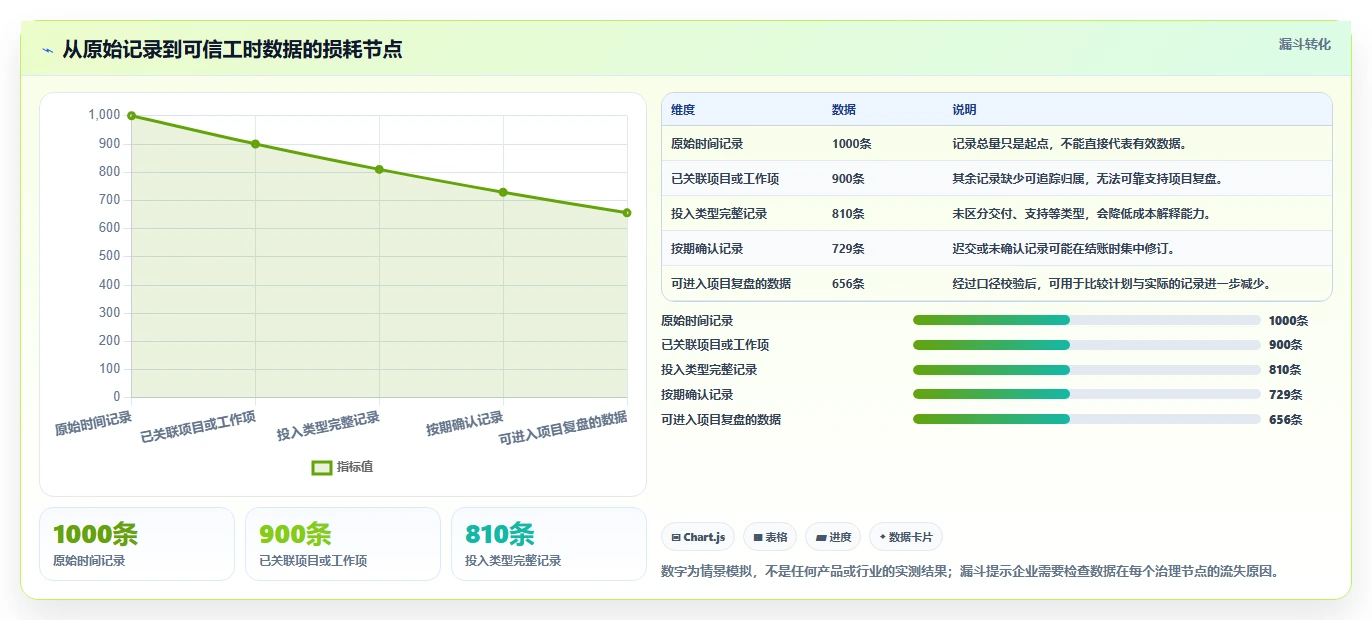Click the title 从原始记录到可信工时数据的损耗节点
Image resolution: width=1372 pixels, height=620 pixels.
point(232,50)
